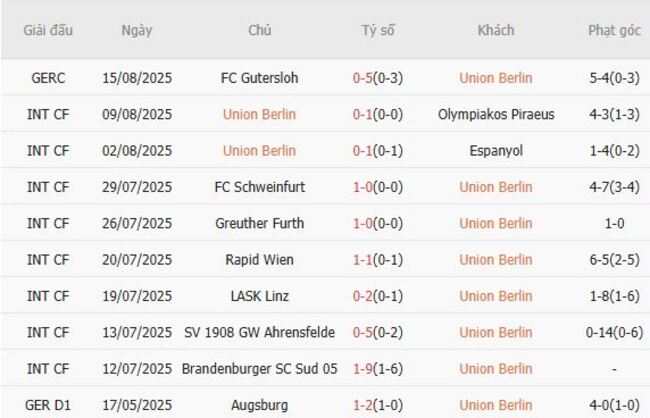This screenshot has height=418, width=650.
Task: Select the "Tỷ số" column header
Action: (x=378, y=30)
